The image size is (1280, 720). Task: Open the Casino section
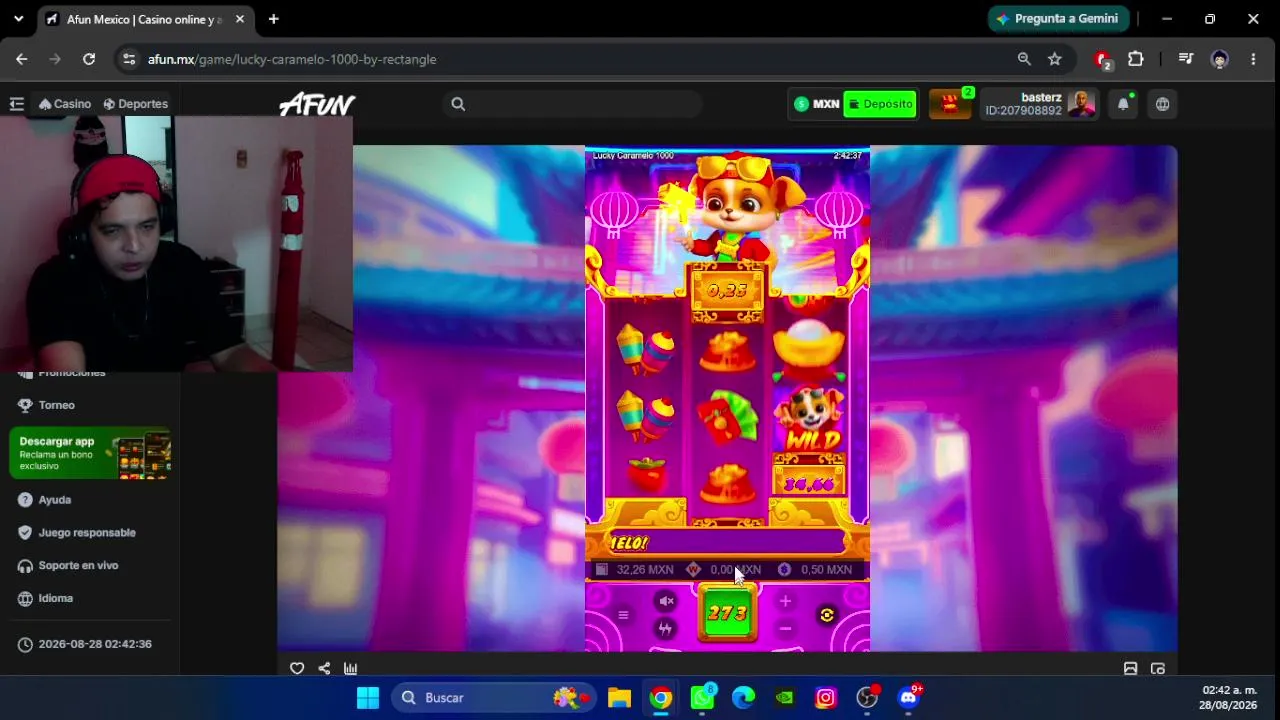(65, 104)
